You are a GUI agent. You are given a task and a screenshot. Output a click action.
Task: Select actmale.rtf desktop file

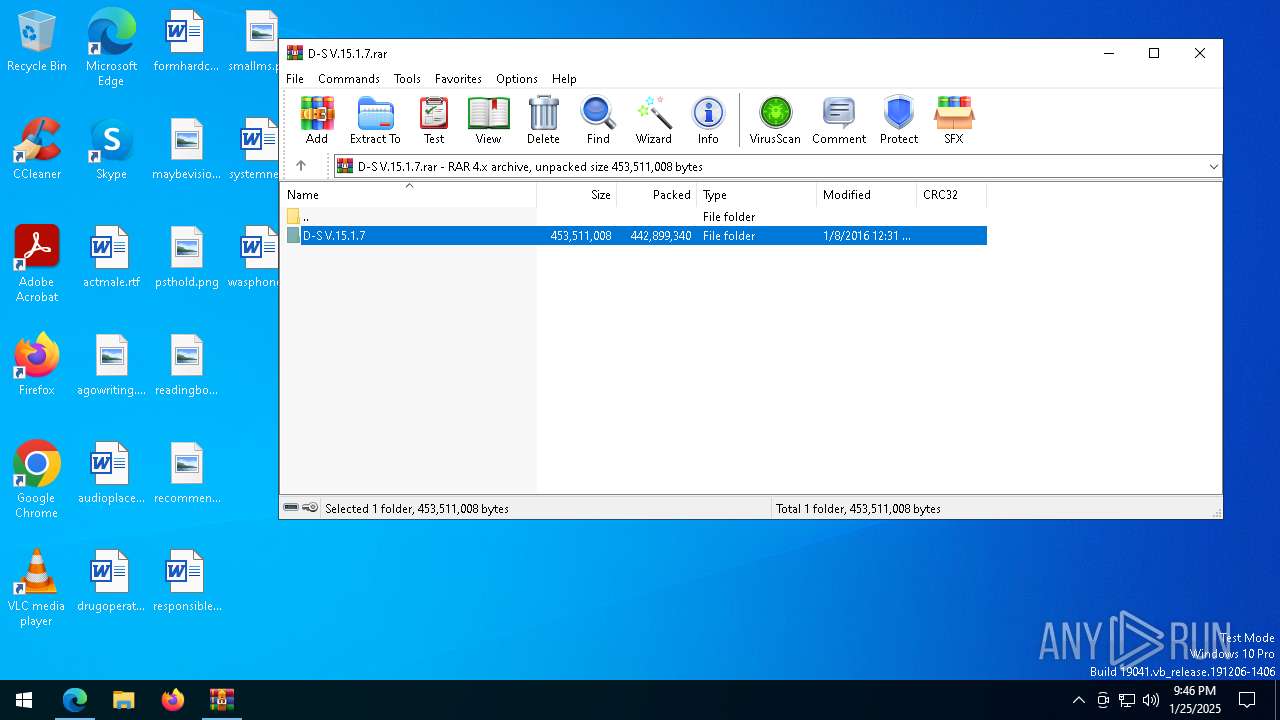pos(111,257)
